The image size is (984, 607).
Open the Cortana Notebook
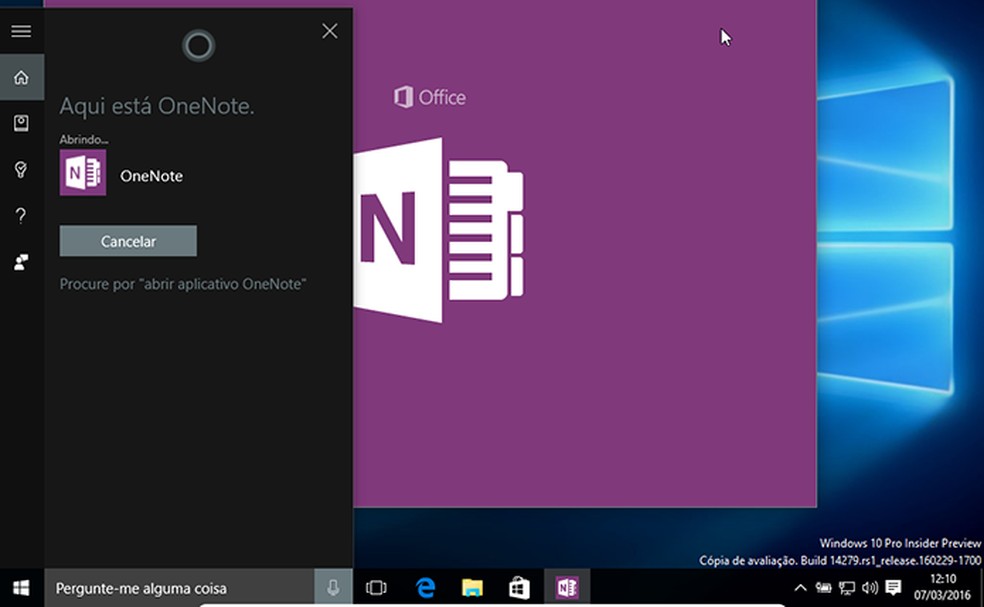point(21,123)
